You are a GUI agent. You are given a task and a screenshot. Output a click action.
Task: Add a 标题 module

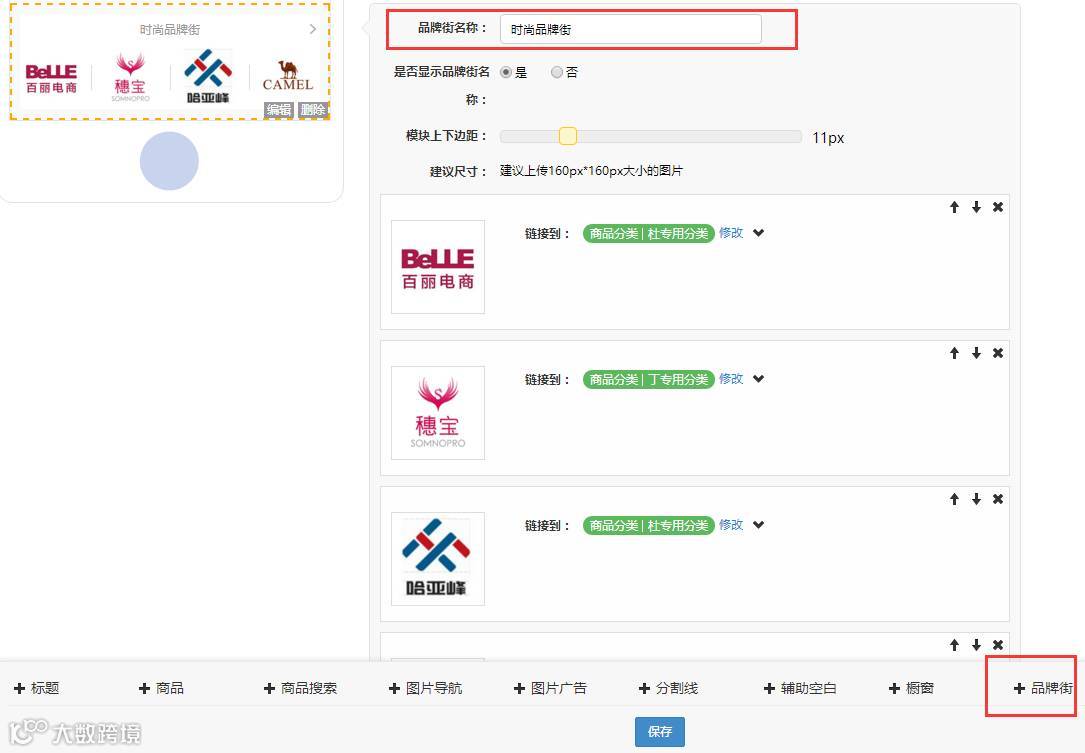[x=37, y=689]
